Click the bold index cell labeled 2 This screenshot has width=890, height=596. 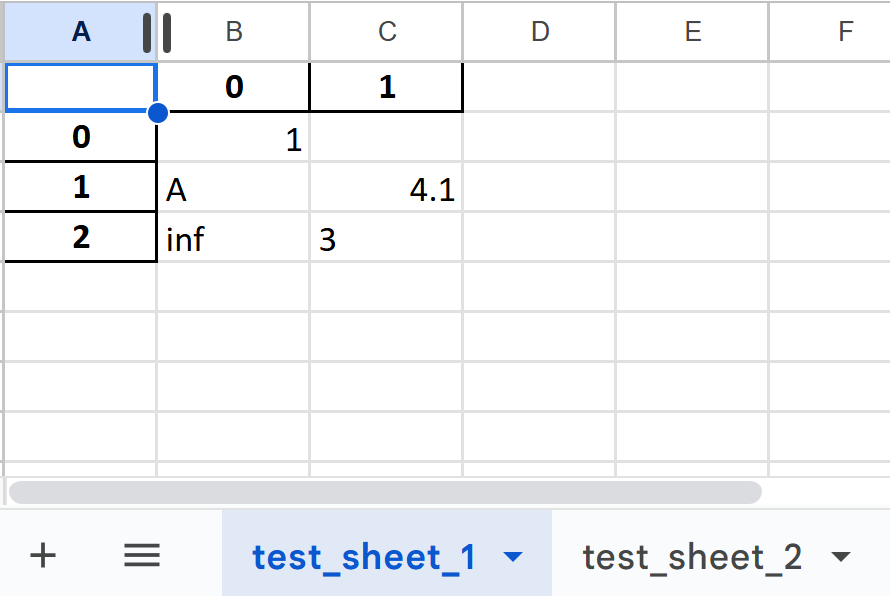pos(81,238)
